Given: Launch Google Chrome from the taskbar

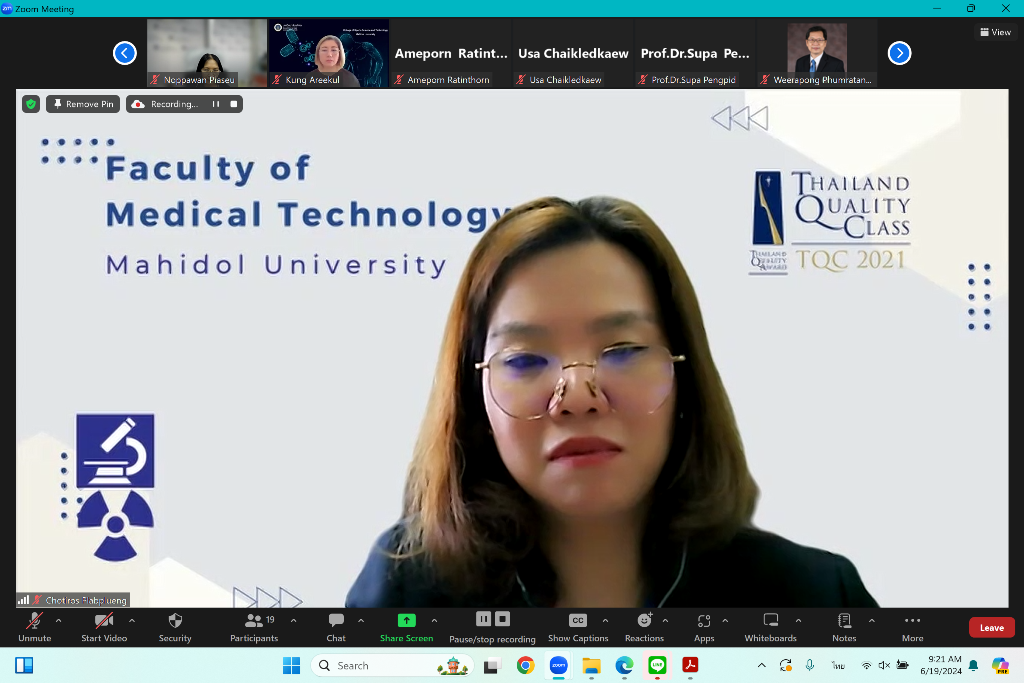Looking at the screenshot, I should 525,665.
